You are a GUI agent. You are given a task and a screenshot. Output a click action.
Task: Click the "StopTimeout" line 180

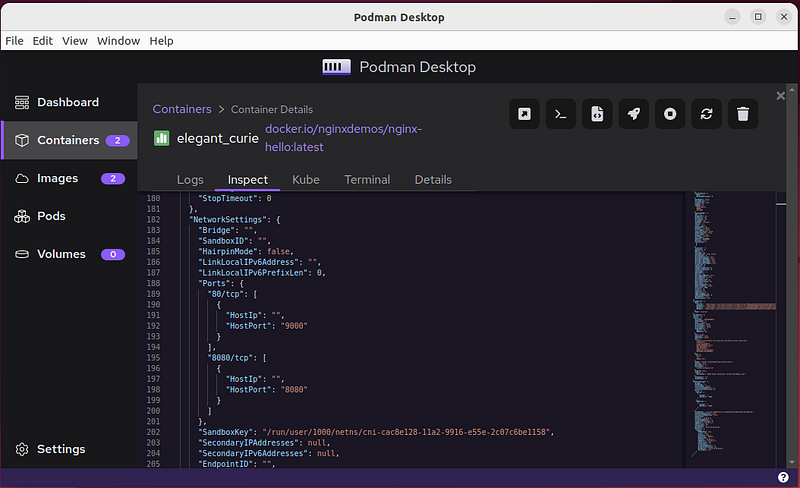click(x=235, y=198)
